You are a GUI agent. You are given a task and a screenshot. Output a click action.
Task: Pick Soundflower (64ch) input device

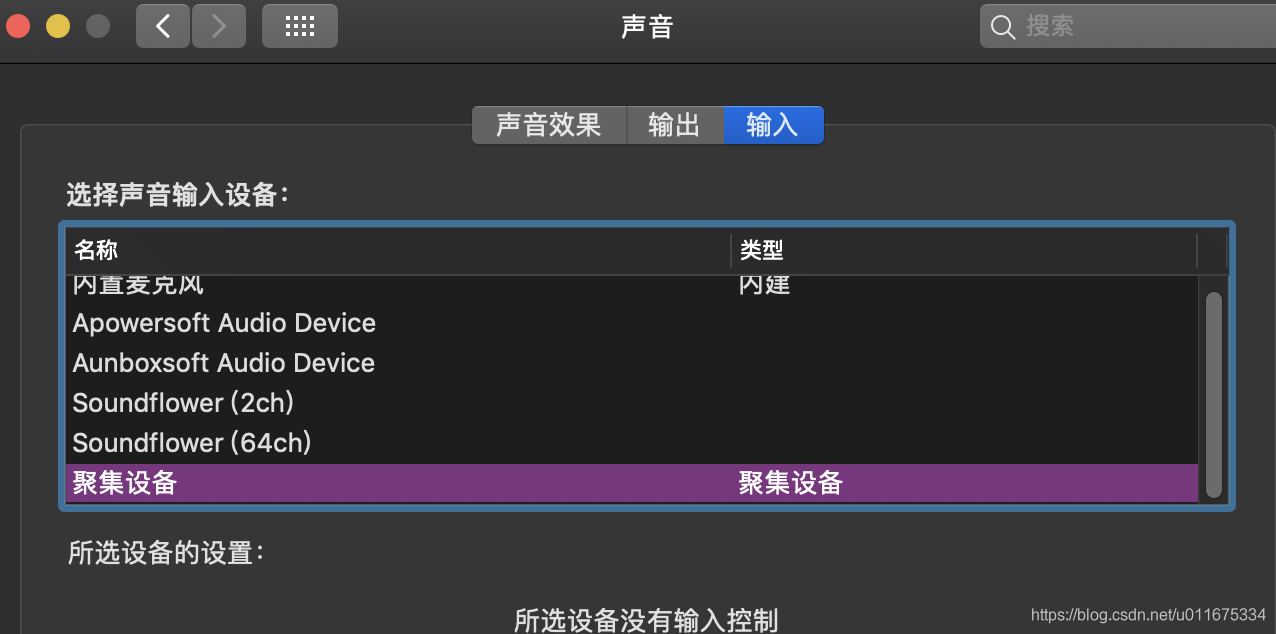coord(192,443)
